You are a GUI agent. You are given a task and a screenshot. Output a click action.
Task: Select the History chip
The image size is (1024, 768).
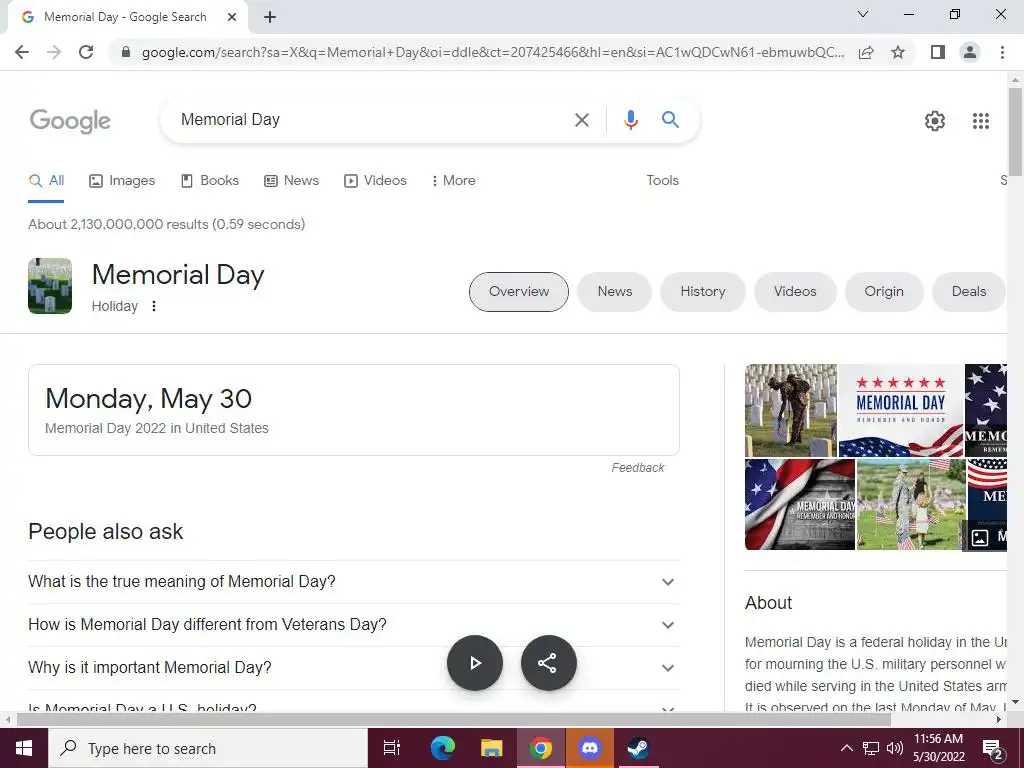click(703, 292)
